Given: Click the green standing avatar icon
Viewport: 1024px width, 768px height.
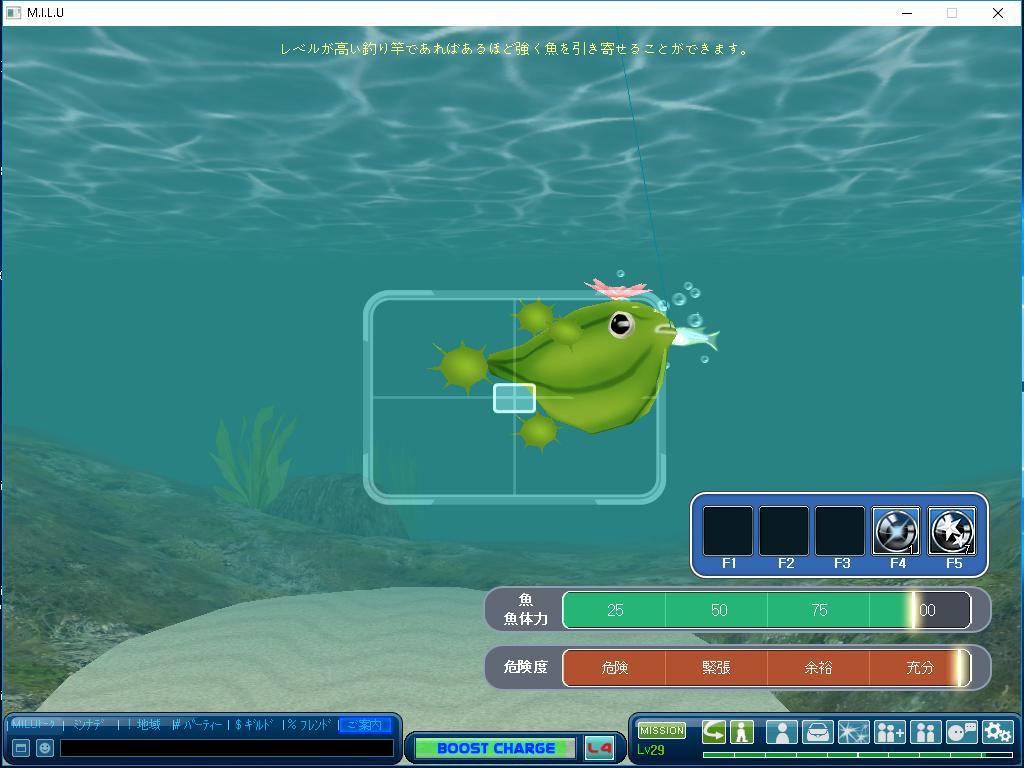Looking at the screenshot, I should 741,732.
